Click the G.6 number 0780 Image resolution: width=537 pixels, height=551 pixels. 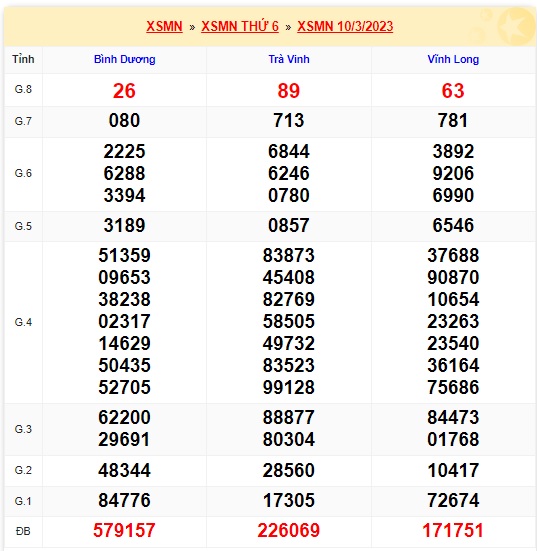pos(289,195)
